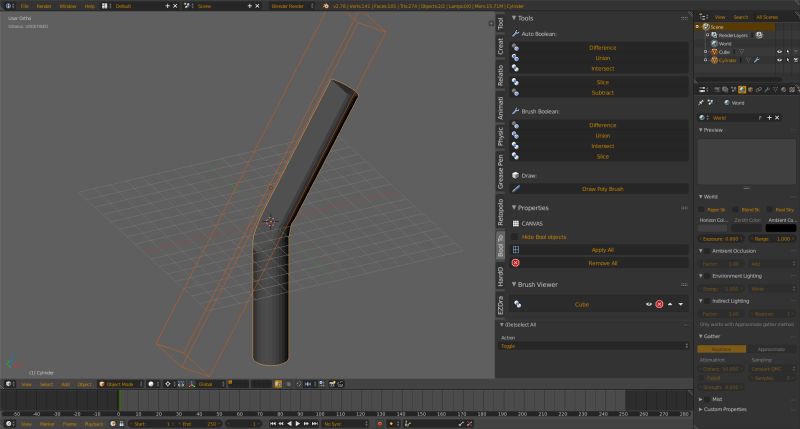Image resolution: width=800 pixels, height=429 pixels.
Task: Open the File menu
Action: [24, 6]
